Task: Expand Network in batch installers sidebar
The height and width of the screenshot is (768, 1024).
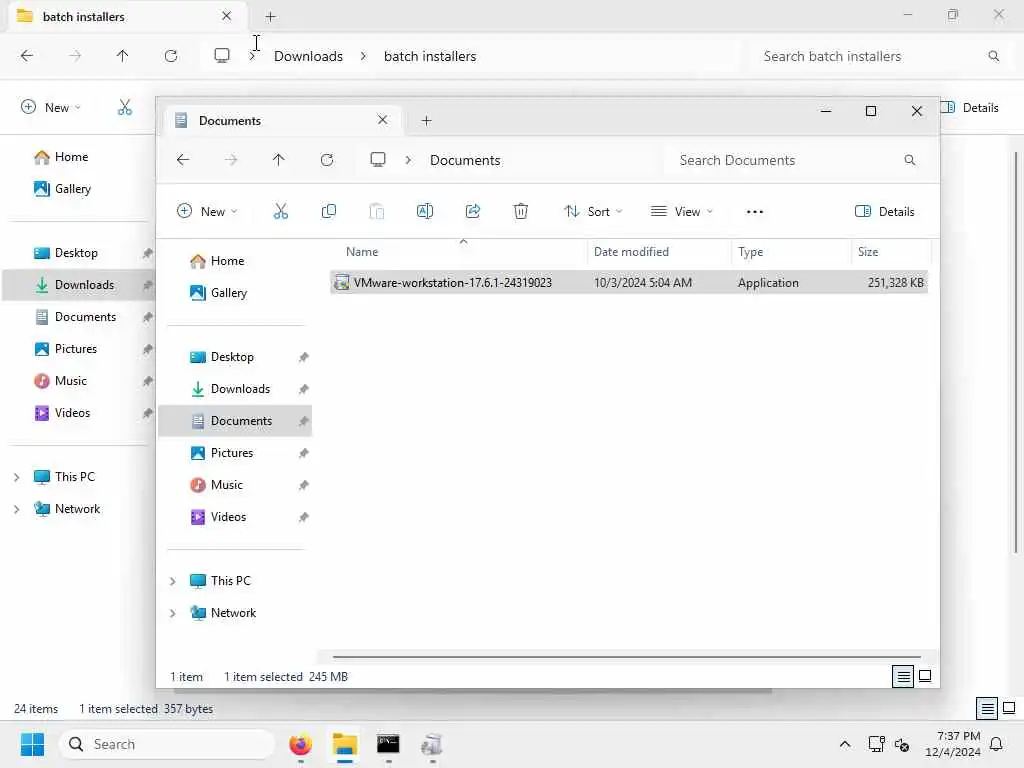Action: point(16,509)
